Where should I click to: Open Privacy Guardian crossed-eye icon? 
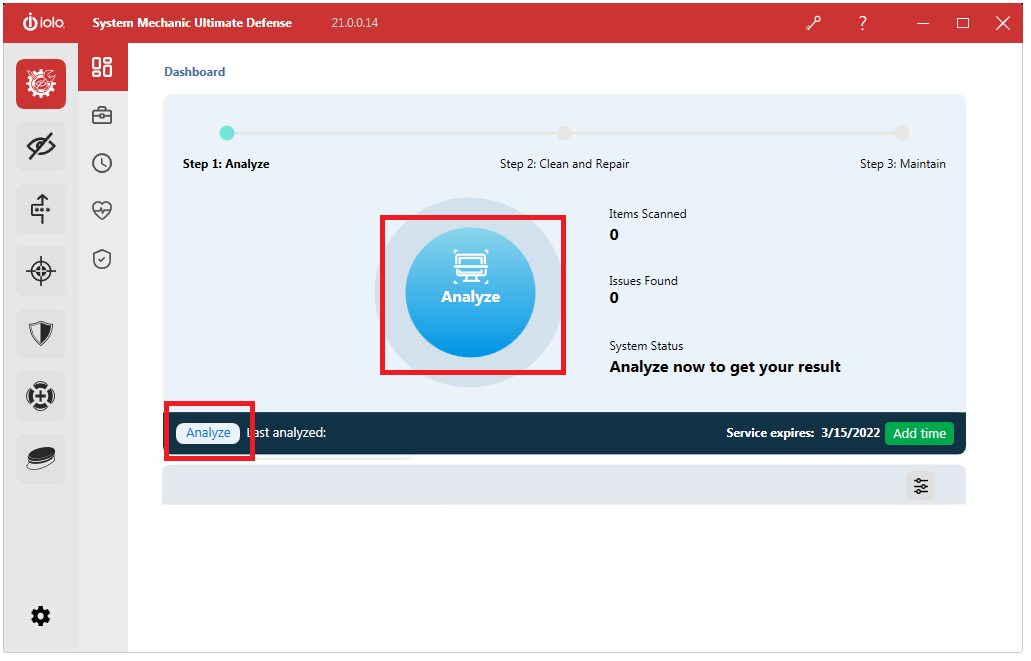[x=41, y=147]
